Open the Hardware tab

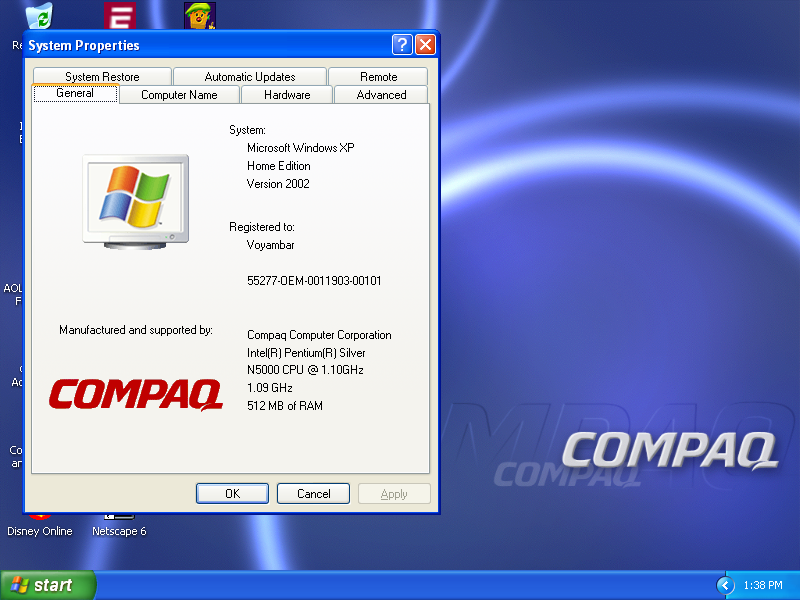point(287,95)
